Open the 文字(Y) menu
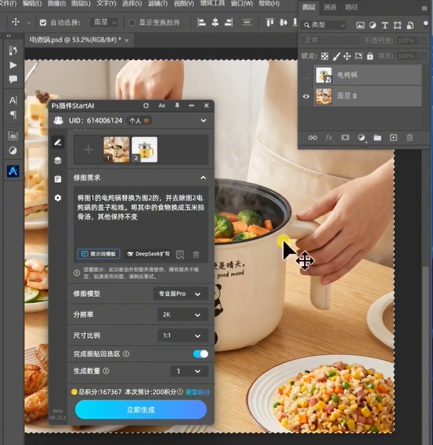Viewport: 433px width, 445px height. (107, 3)
